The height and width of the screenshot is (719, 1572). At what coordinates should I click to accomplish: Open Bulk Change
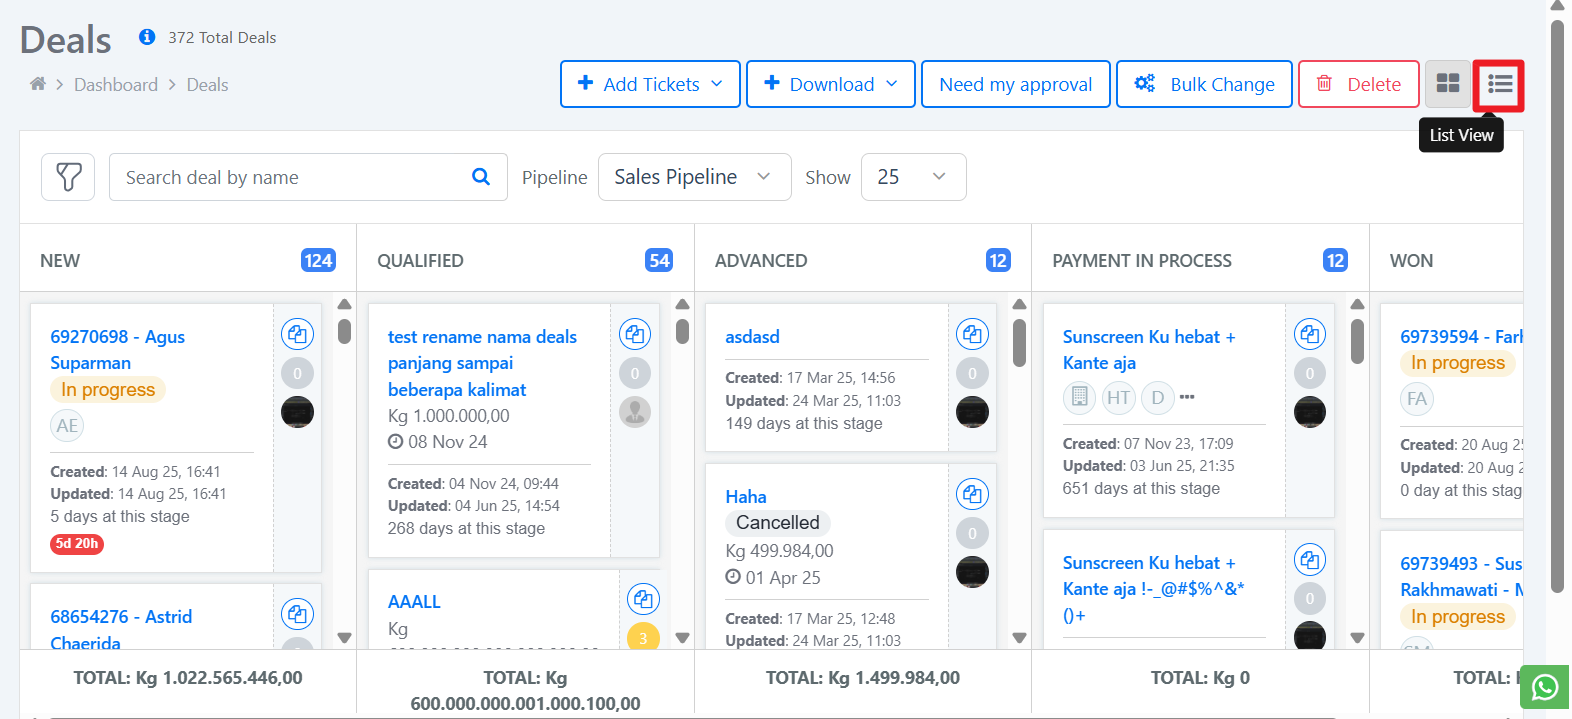point(1204,84)
